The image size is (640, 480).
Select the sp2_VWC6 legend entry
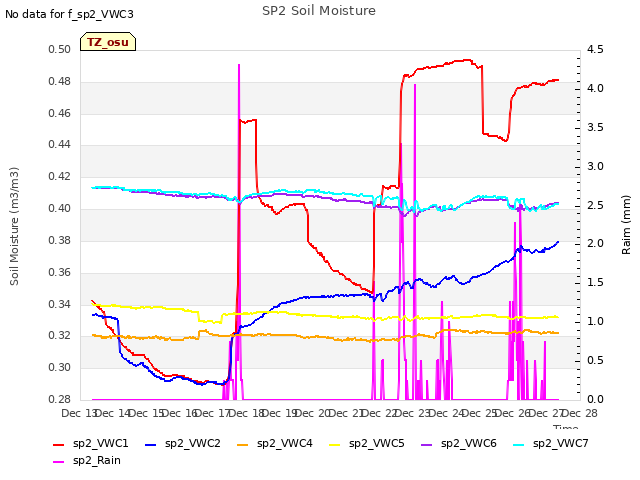click(x=459, y=444)
